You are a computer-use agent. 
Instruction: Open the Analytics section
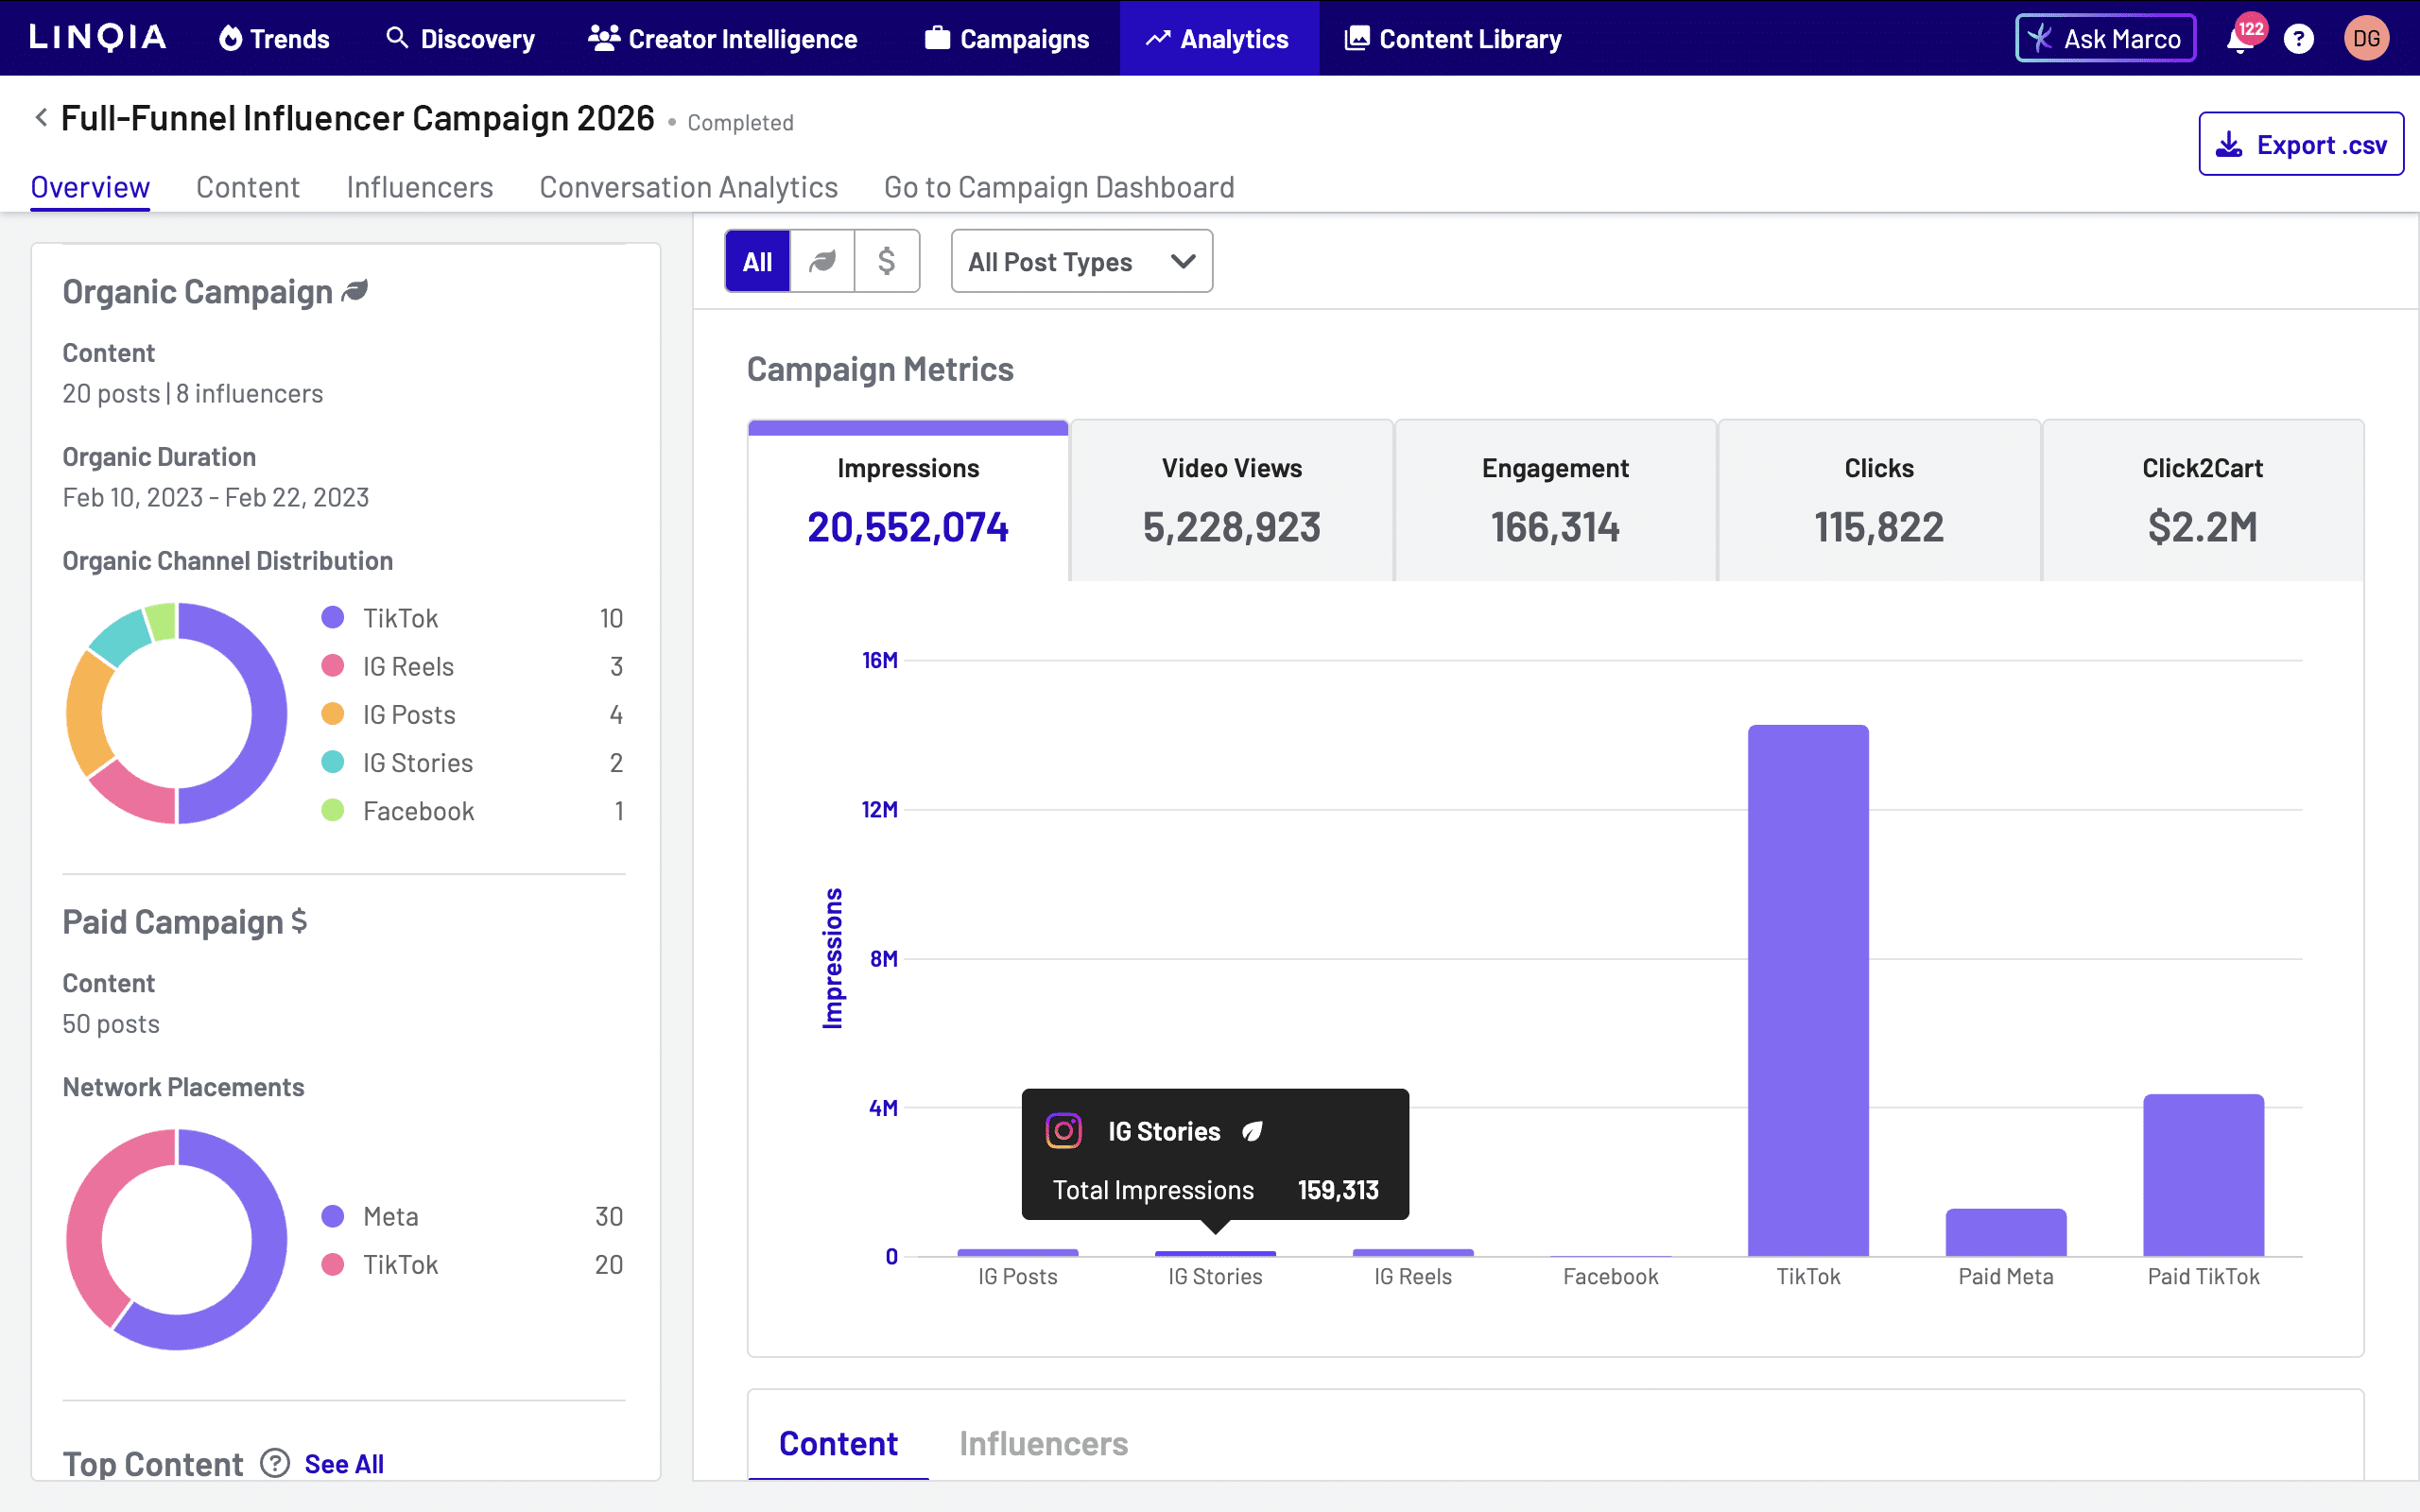pyautogui.click(x=1219, y=38)
